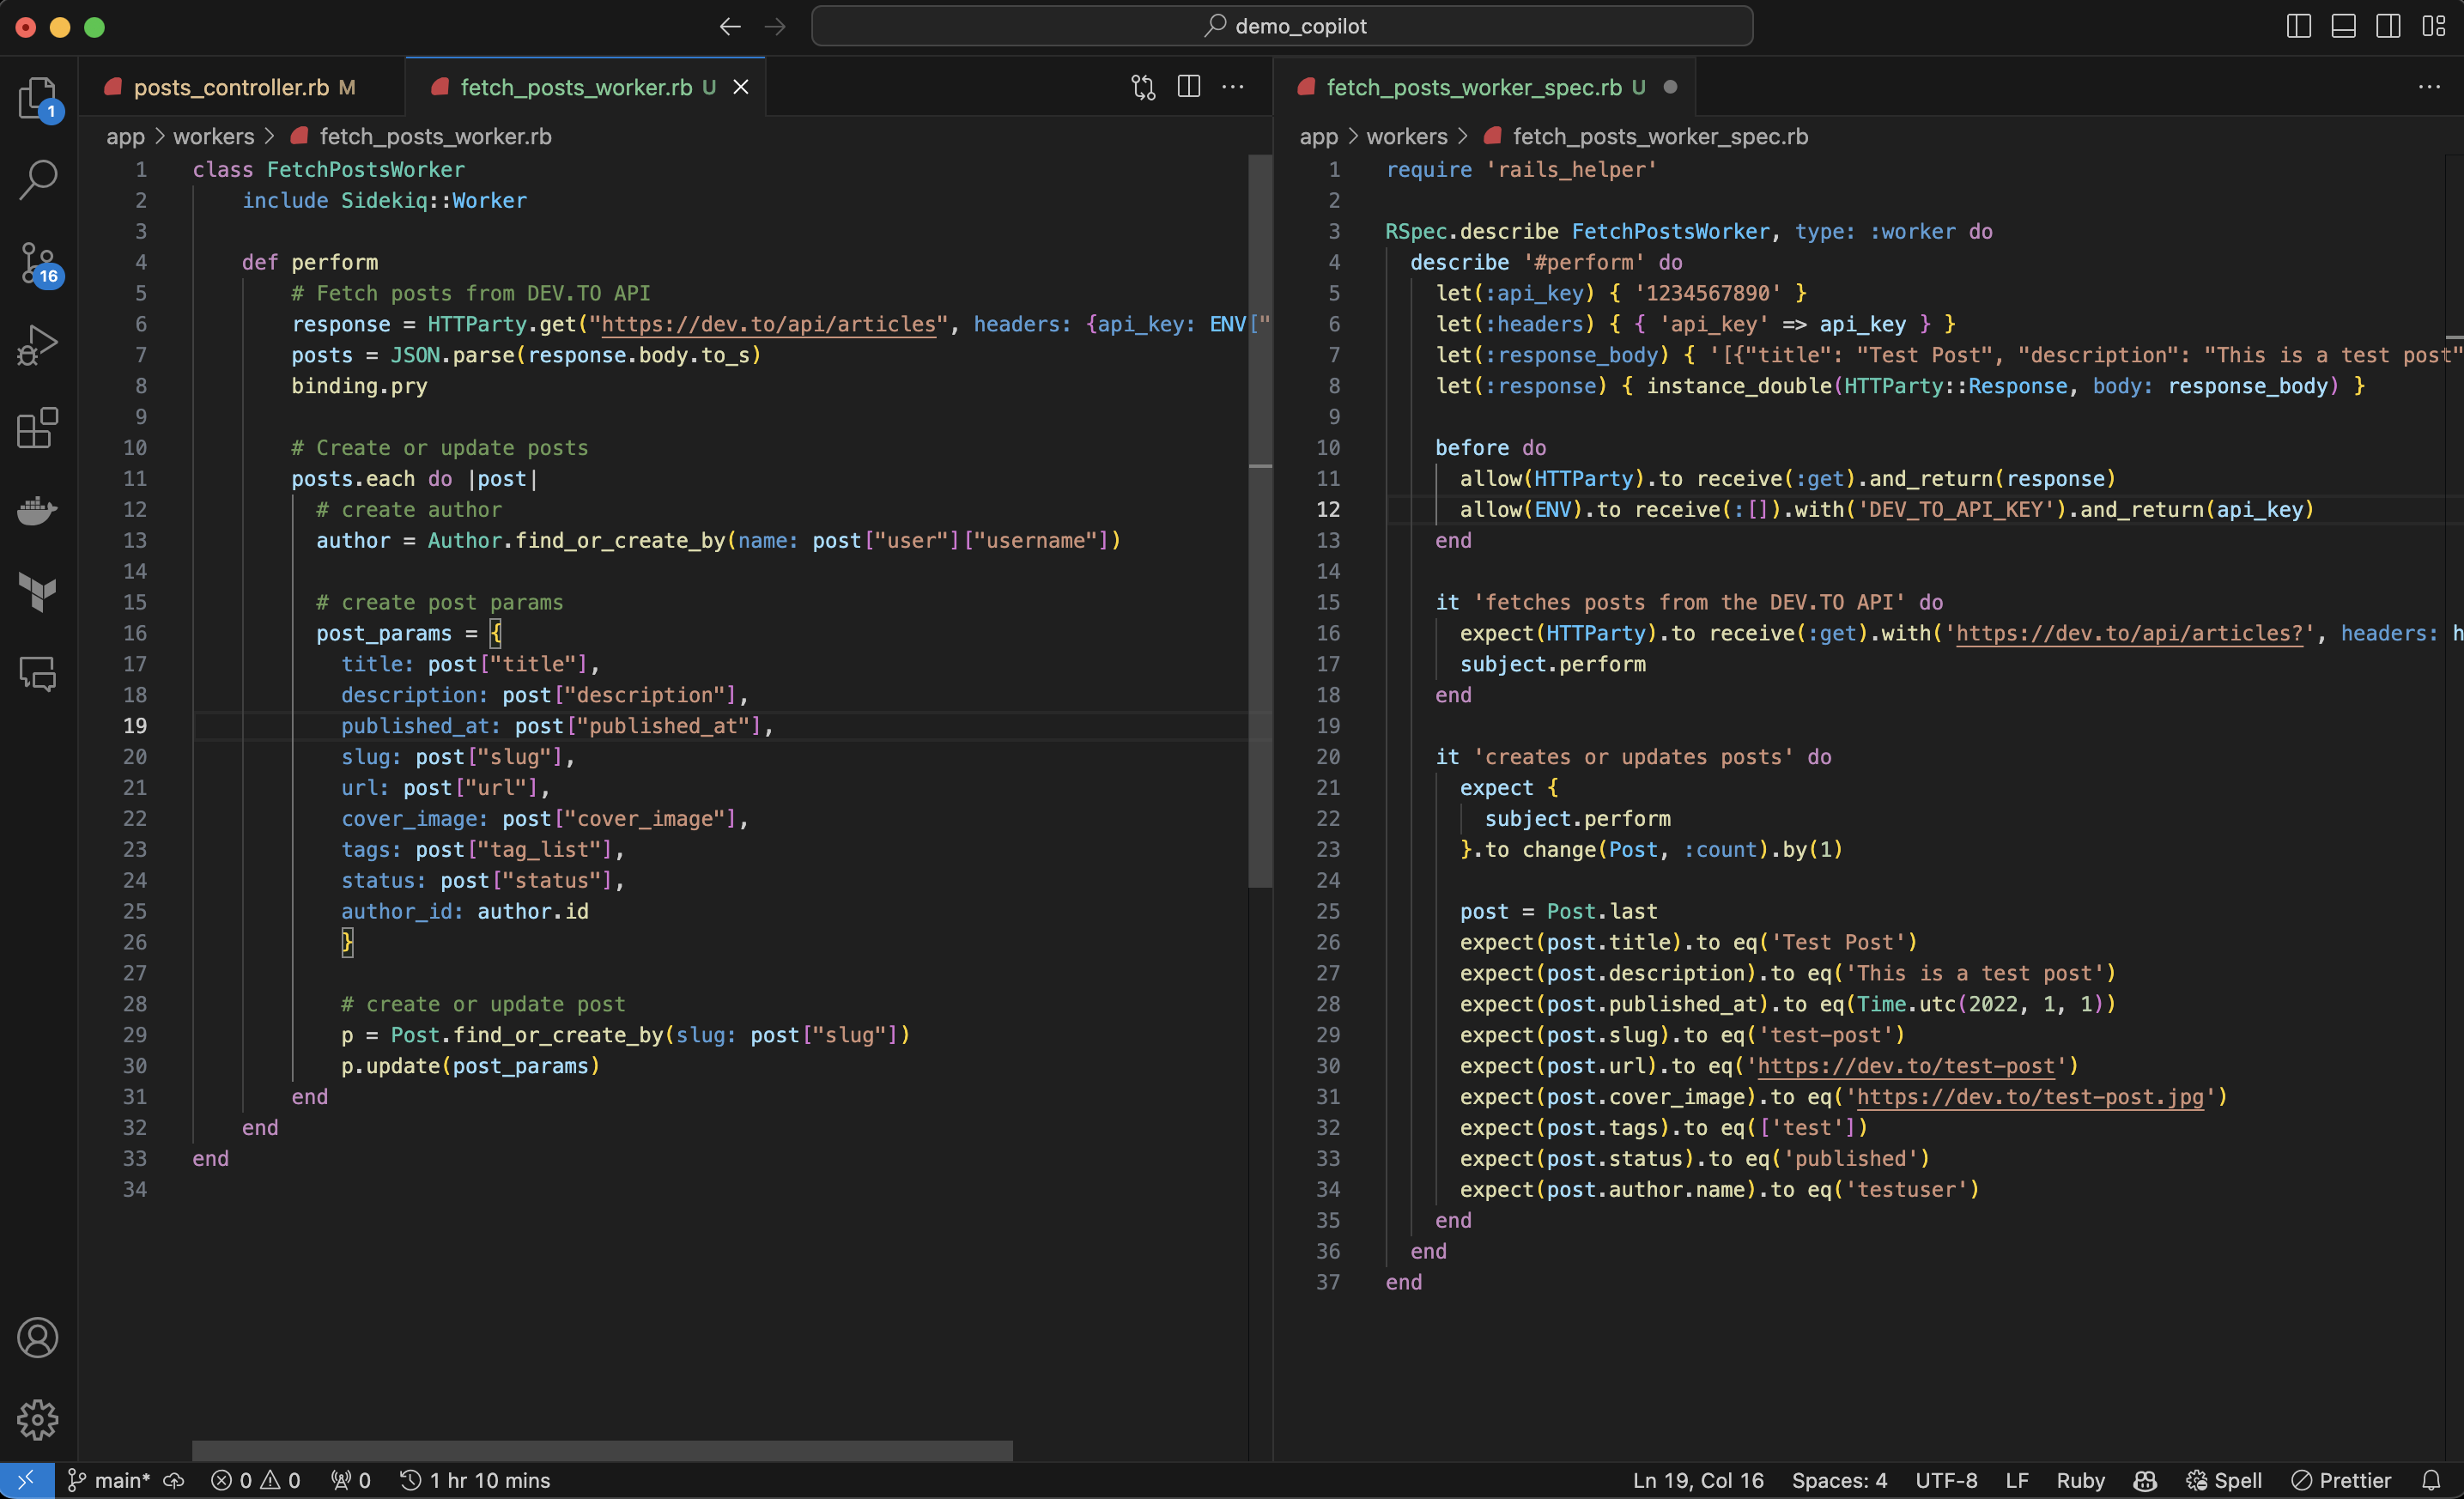Open the 'workers' breadcrumb dropdown
2464x1499 pixels.
tap(215, 137)
